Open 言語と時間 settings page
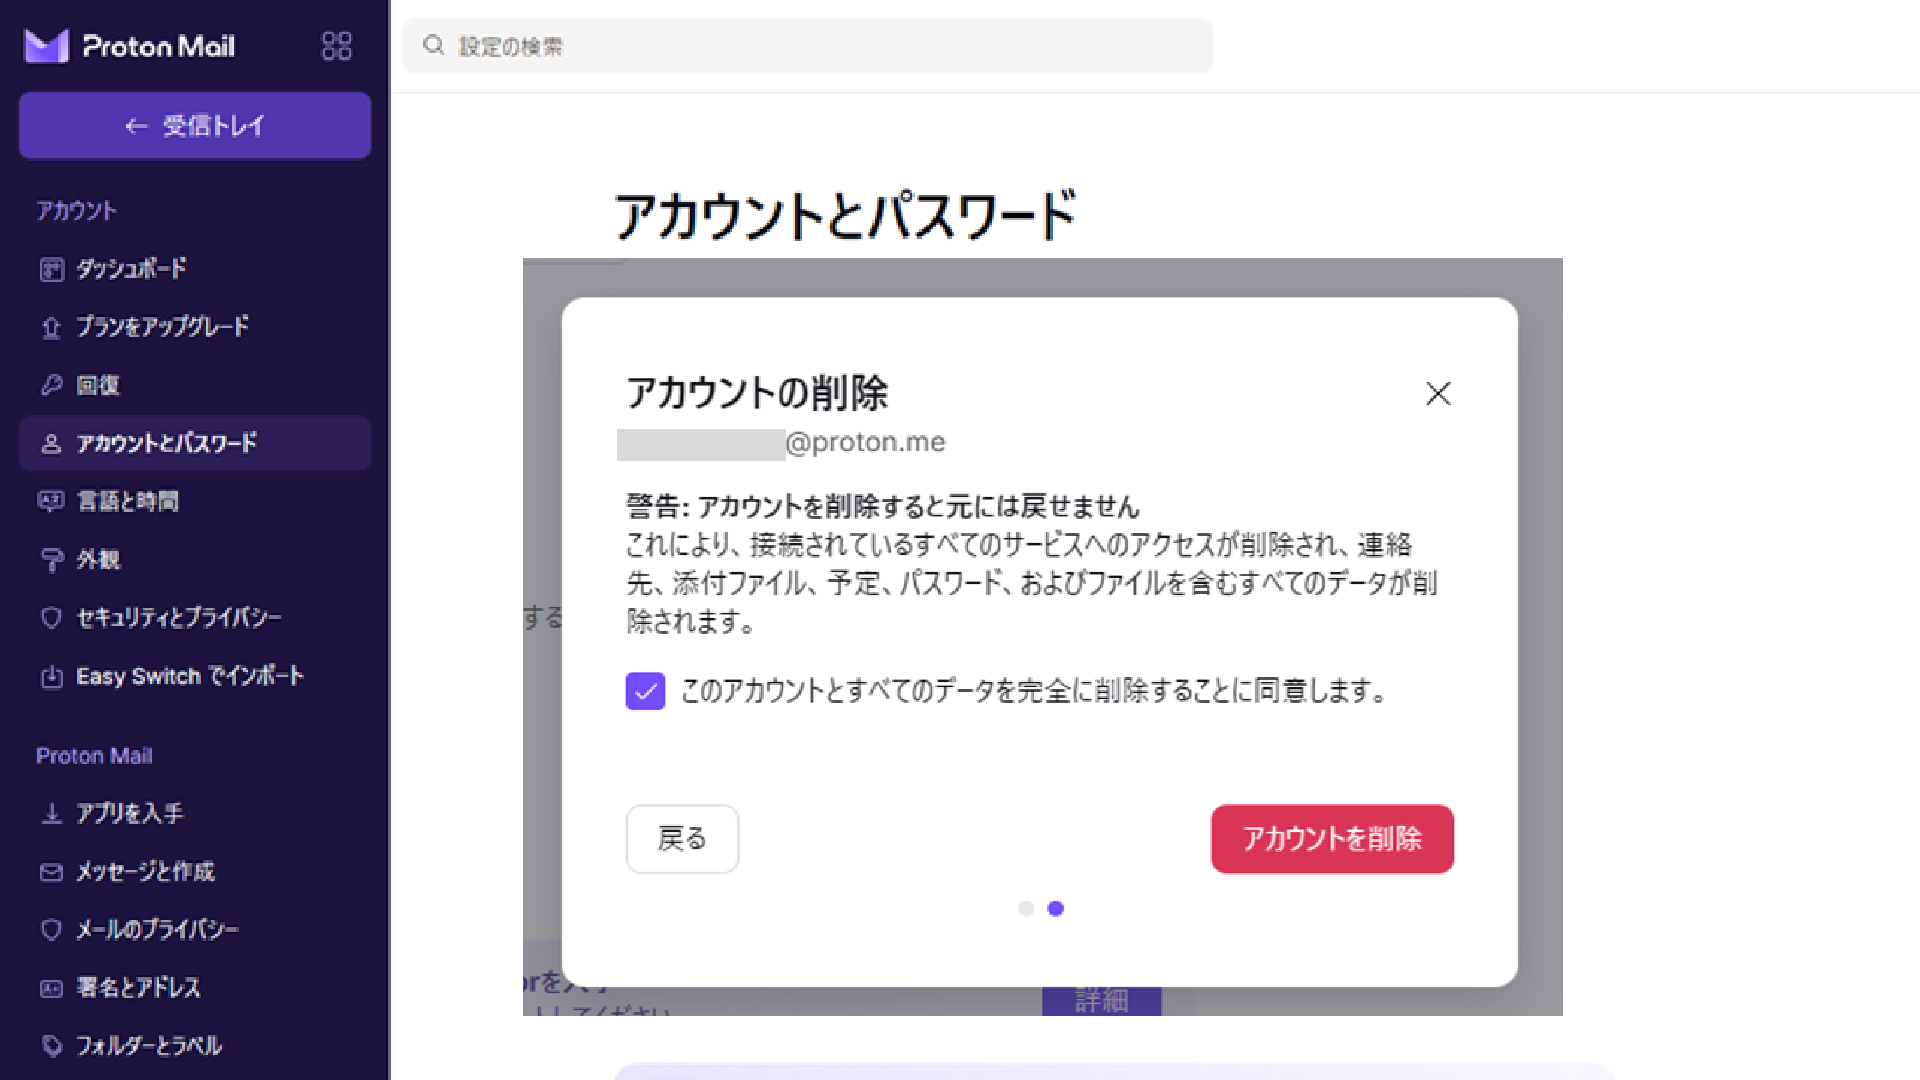 (128, 501)
